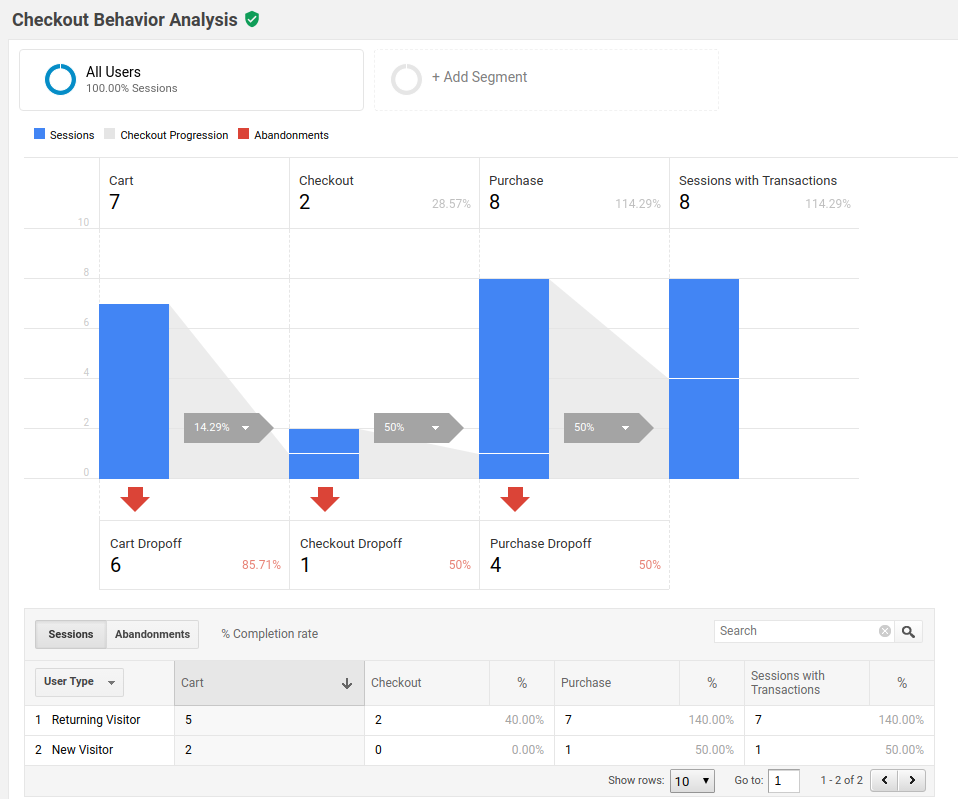Select the Sessions tab
The width and height of the screenshot is (958, 799).
coord(70,633)
